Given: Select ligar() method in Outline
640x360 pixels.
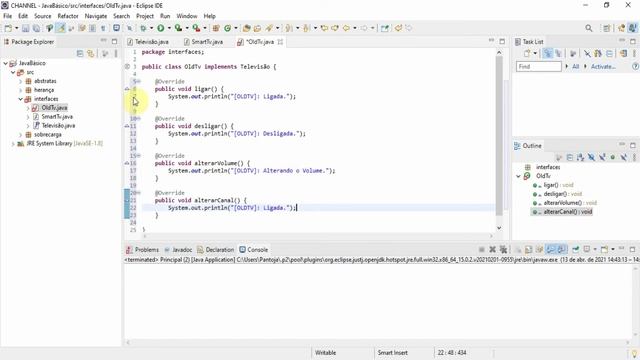Looking at the screenshot, I should pos(553,185).
